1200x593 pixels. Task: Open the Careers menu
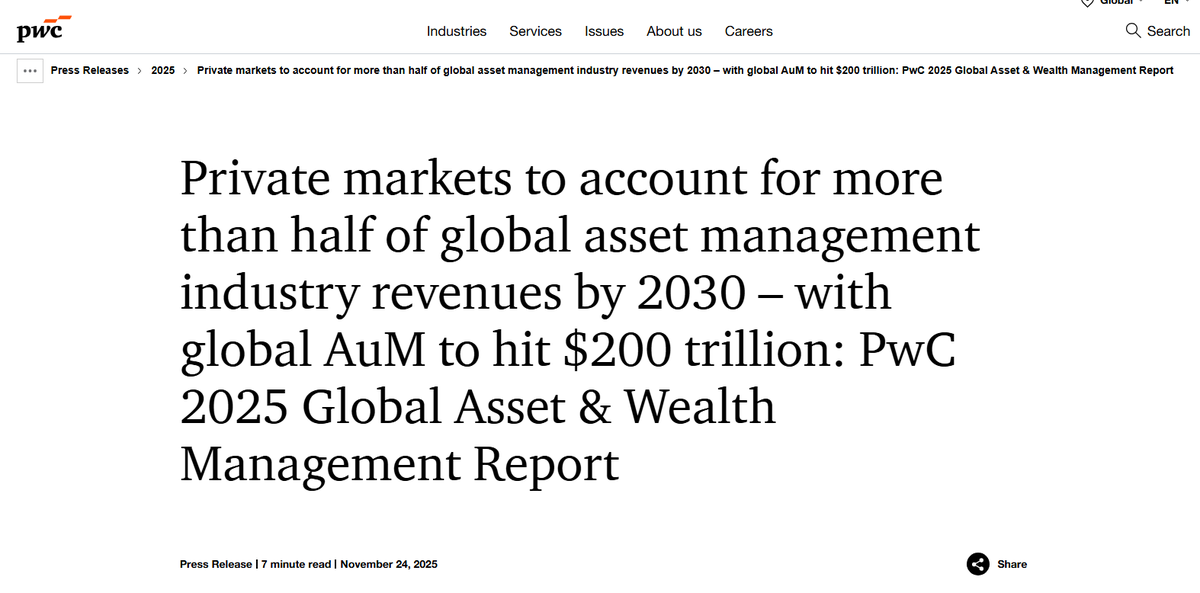coord(749,31)
